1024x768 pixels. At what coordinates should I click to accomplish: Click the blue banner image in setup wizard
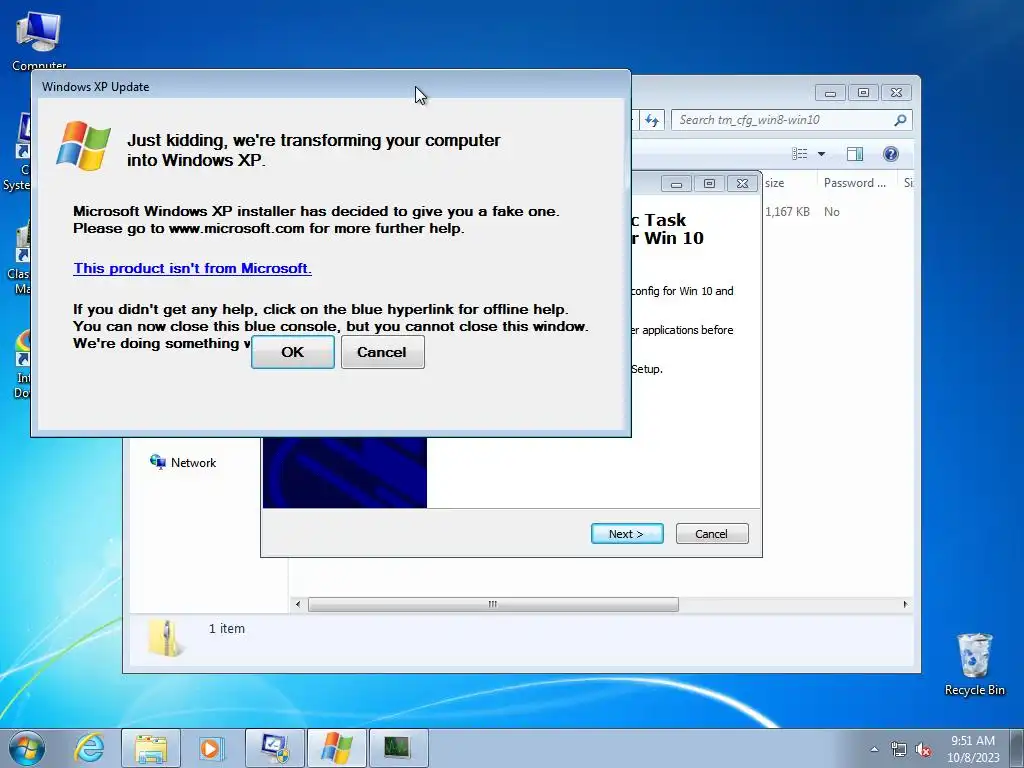pos(345,472)
